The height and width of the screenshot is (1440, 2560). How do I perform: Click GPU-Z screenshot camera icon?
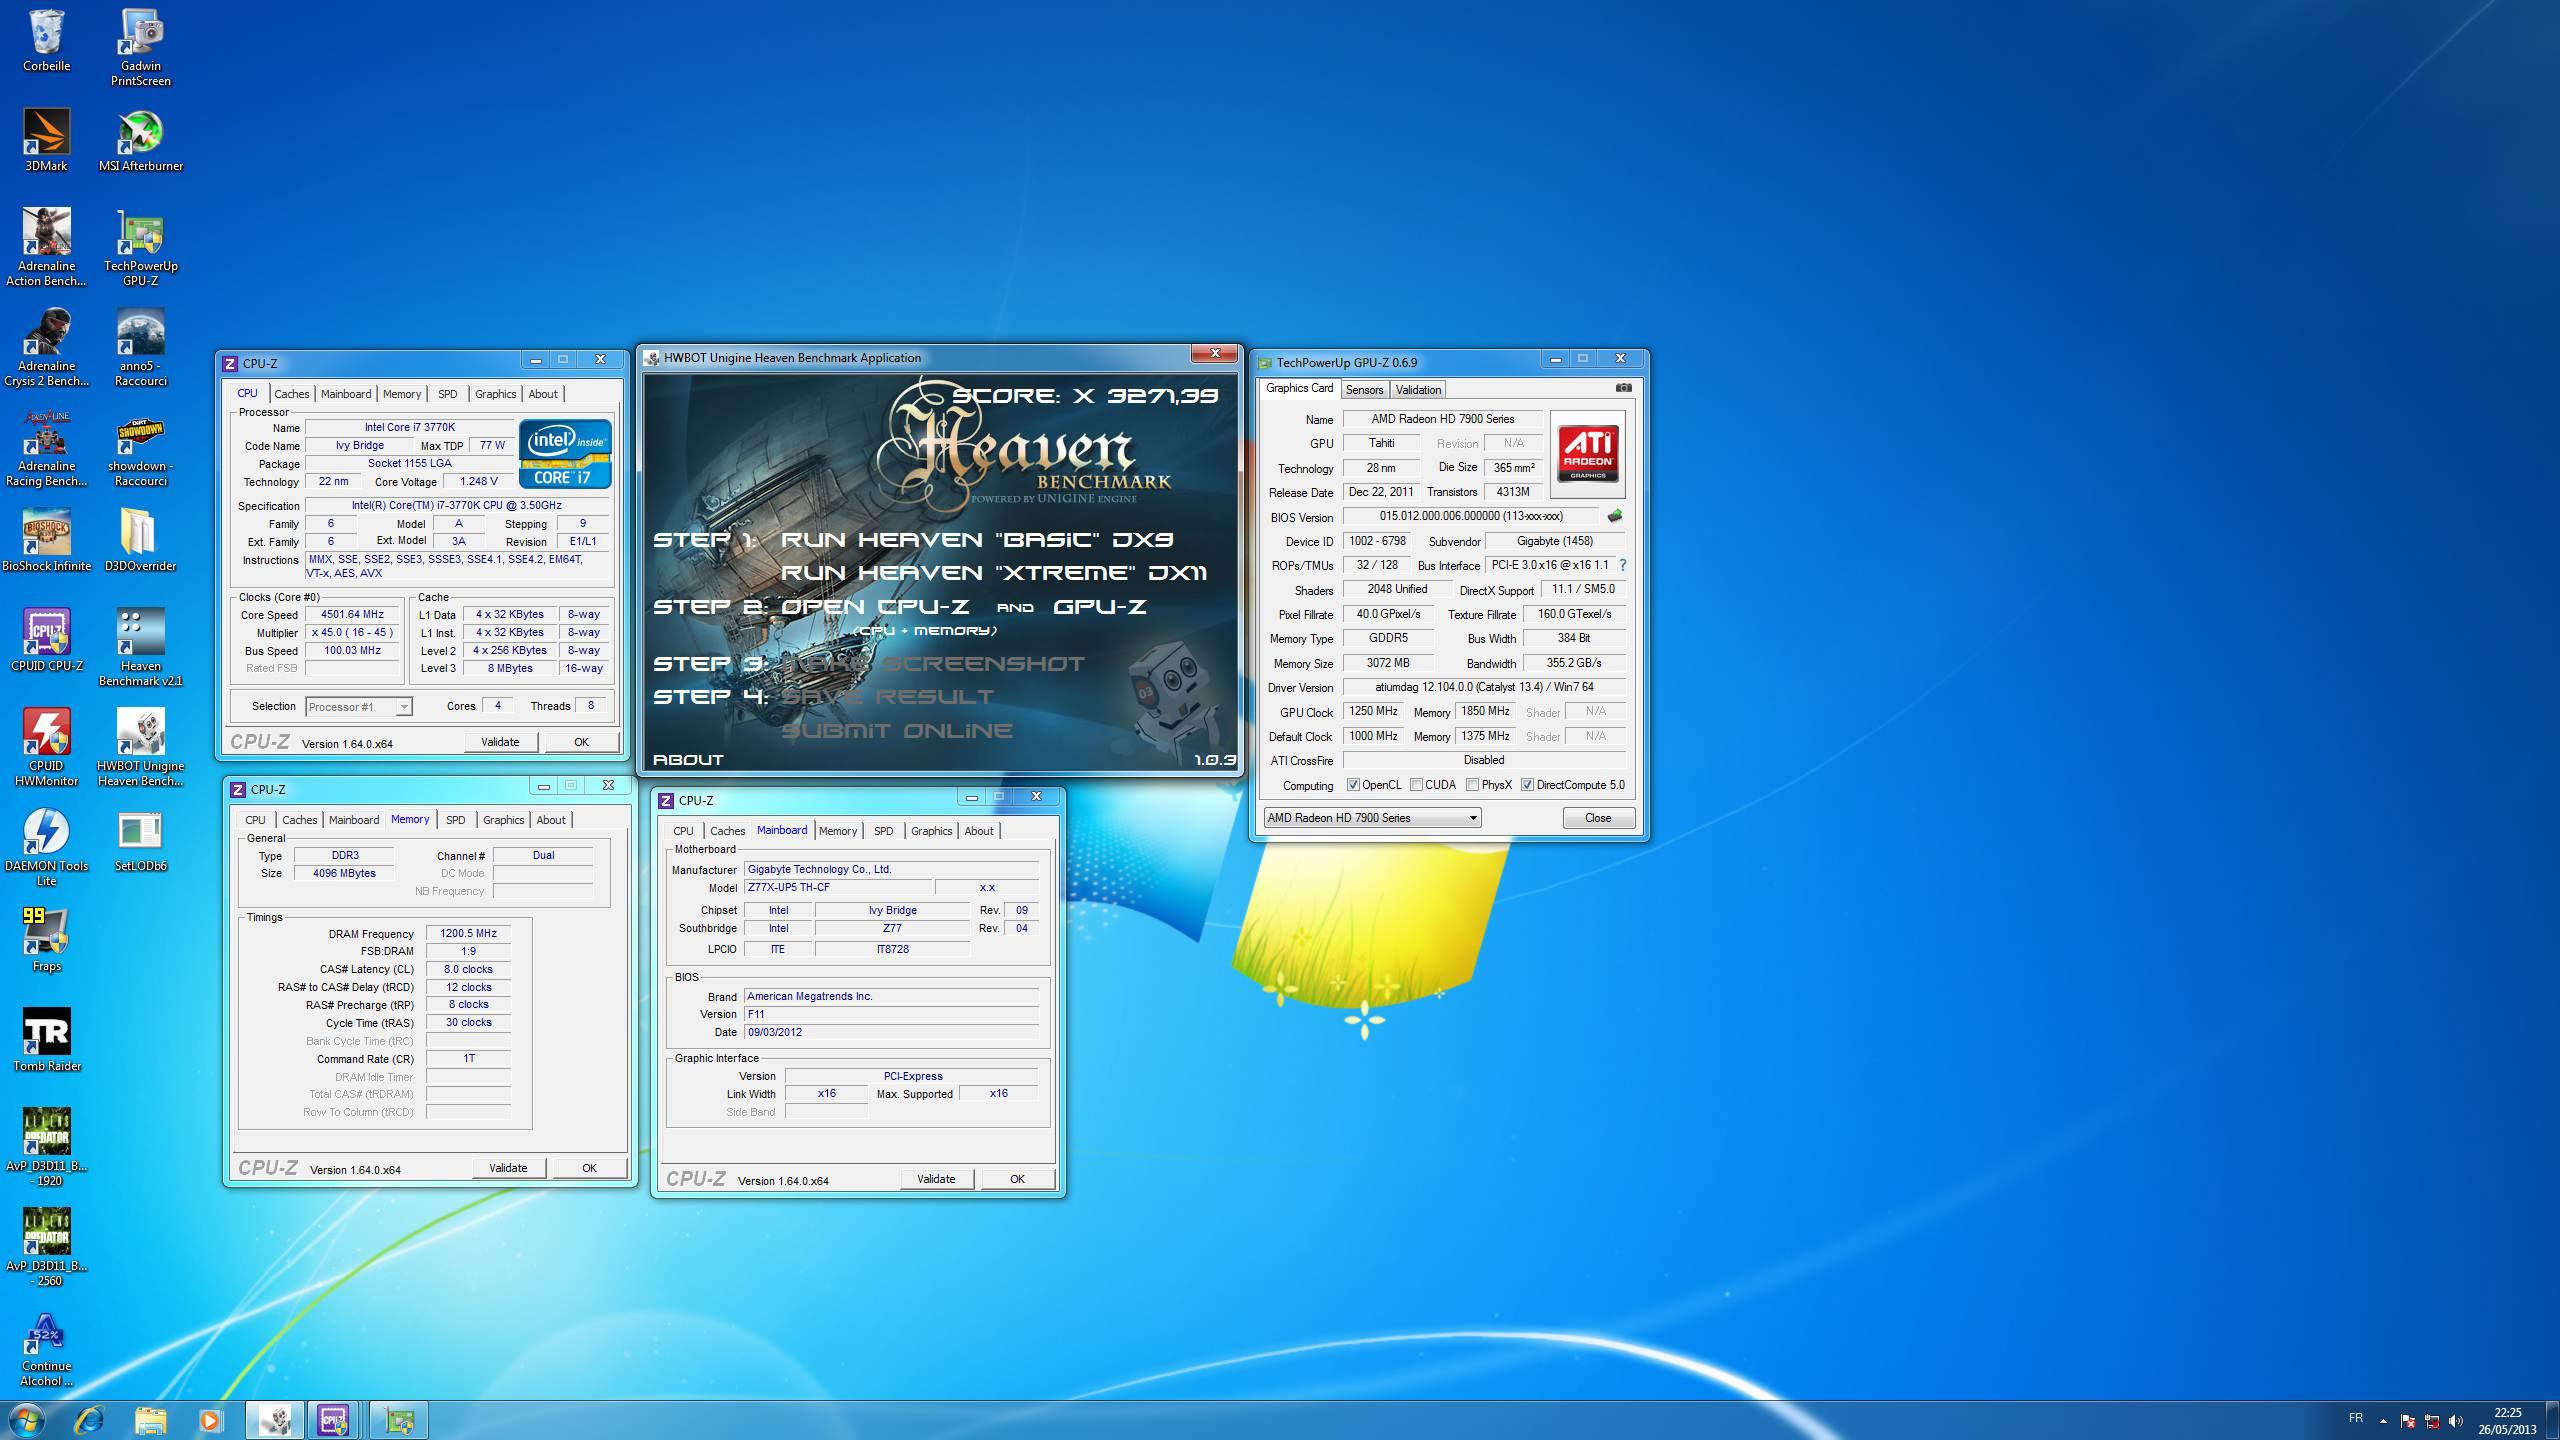1623,388
